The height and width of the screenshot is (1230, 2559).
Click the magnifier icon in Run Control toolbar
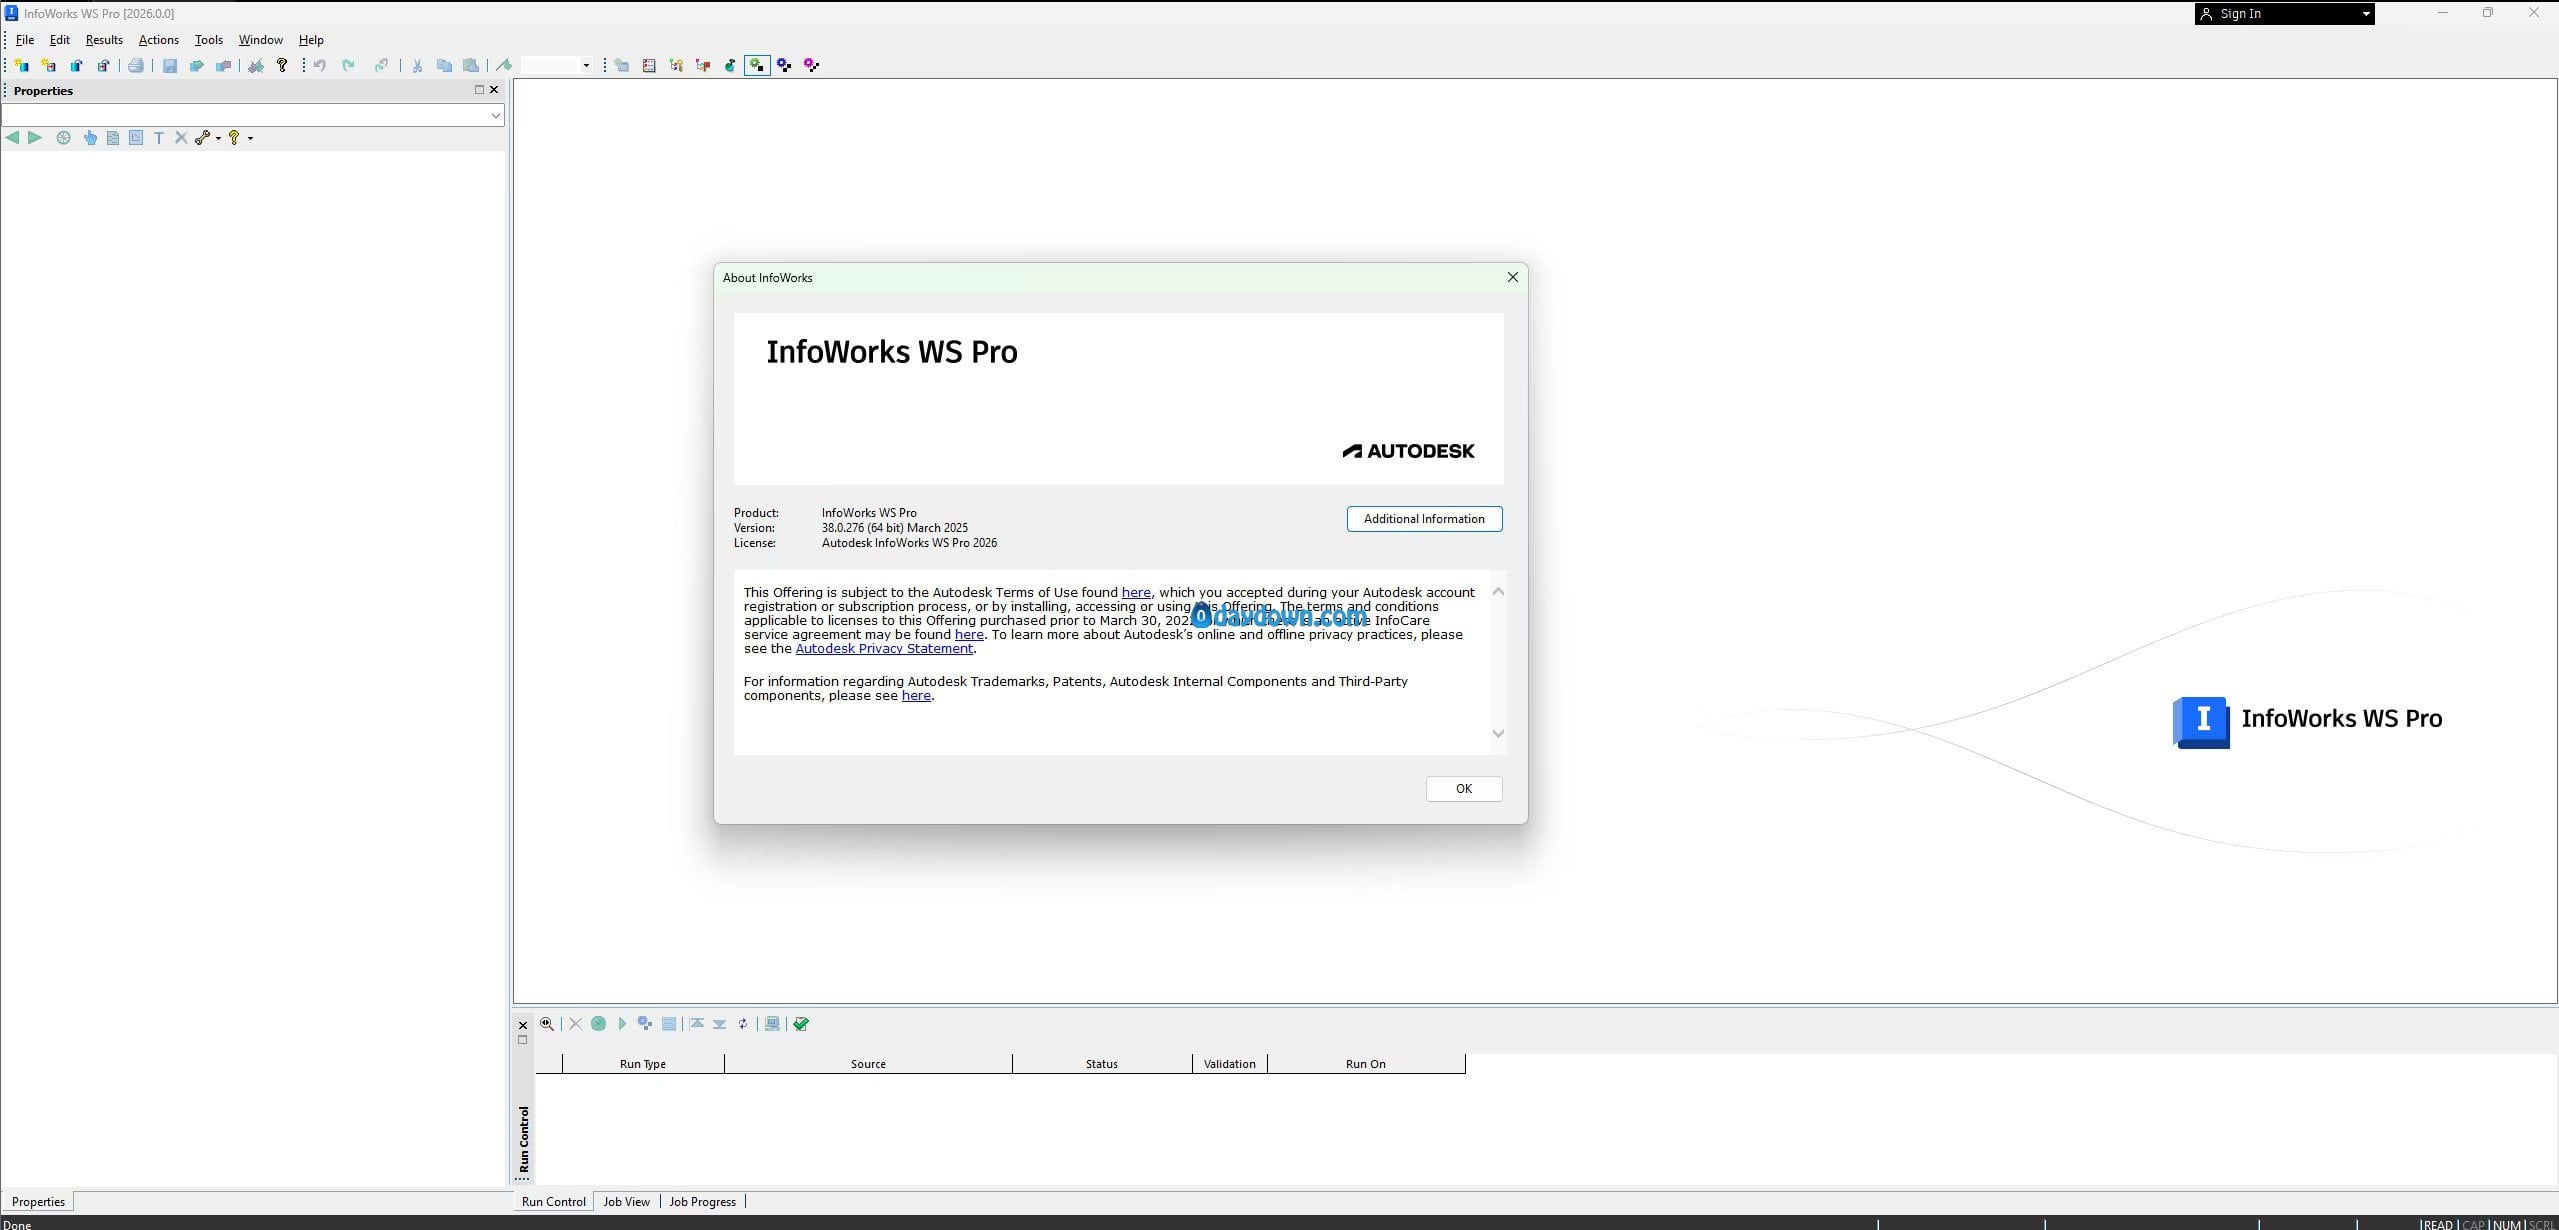[547, 1024]
